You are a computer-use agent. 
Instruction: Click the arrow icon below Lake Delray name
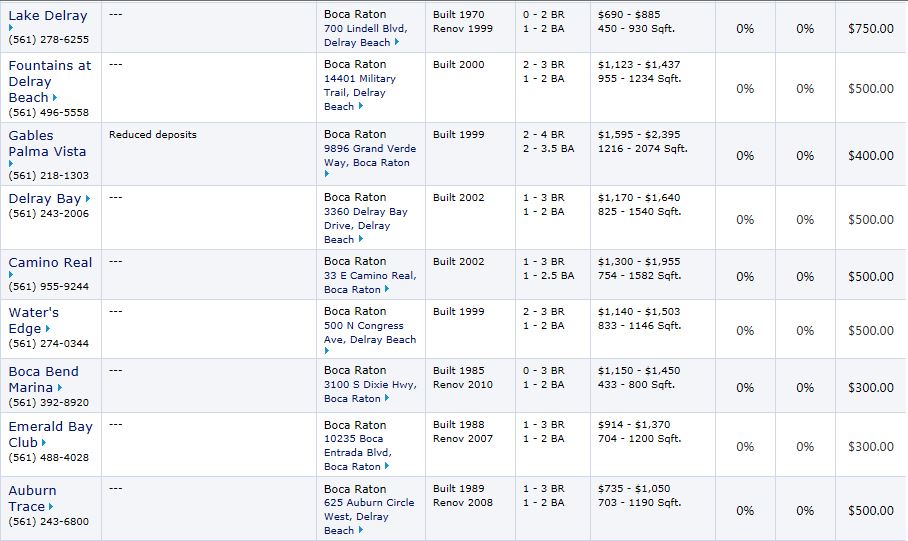[11, 28]
